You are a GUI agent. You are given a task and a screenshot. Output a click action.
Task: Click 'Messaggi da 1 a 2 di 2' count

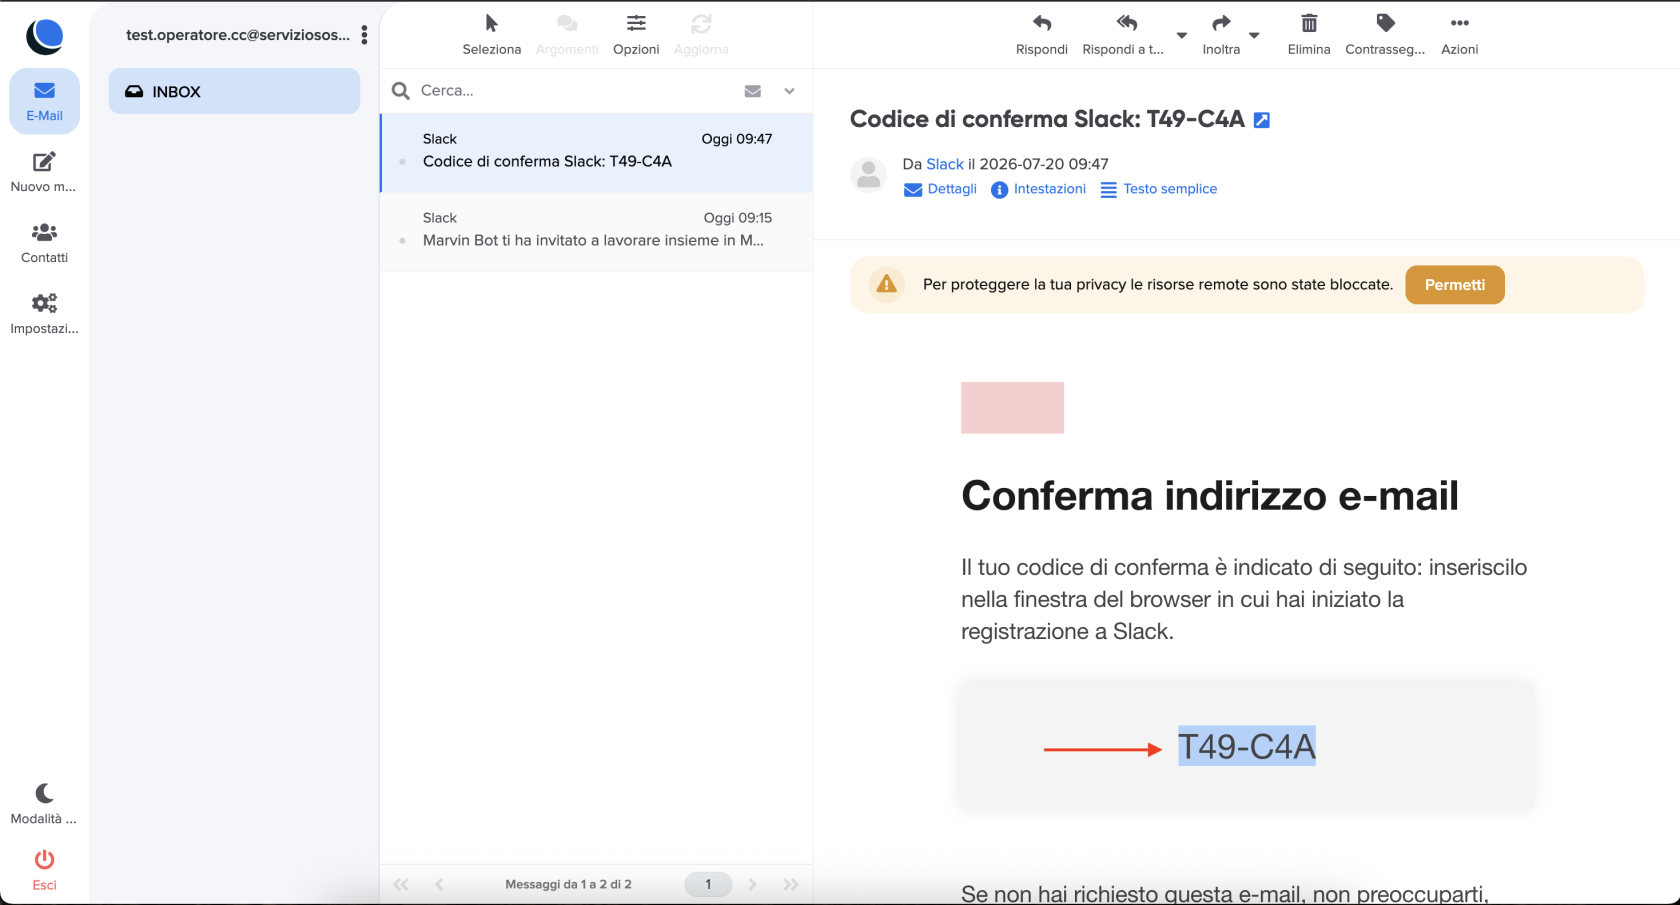click(568, 884)
